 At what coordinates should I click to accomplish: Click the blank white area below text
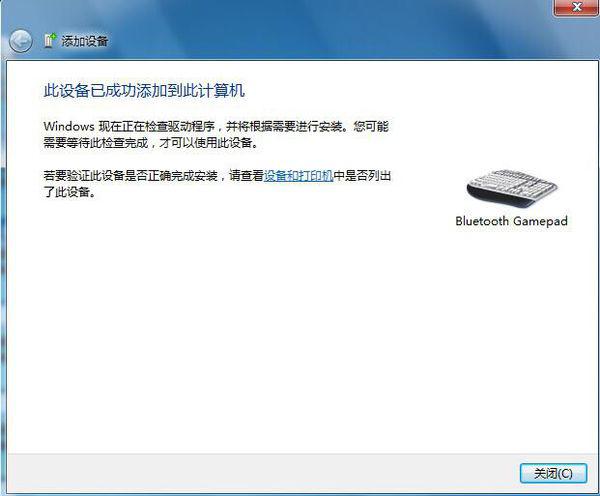(268, 325)
